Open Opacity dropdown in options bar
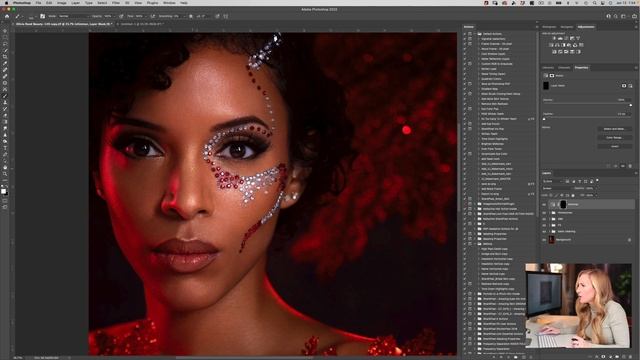 pos(114,16)
